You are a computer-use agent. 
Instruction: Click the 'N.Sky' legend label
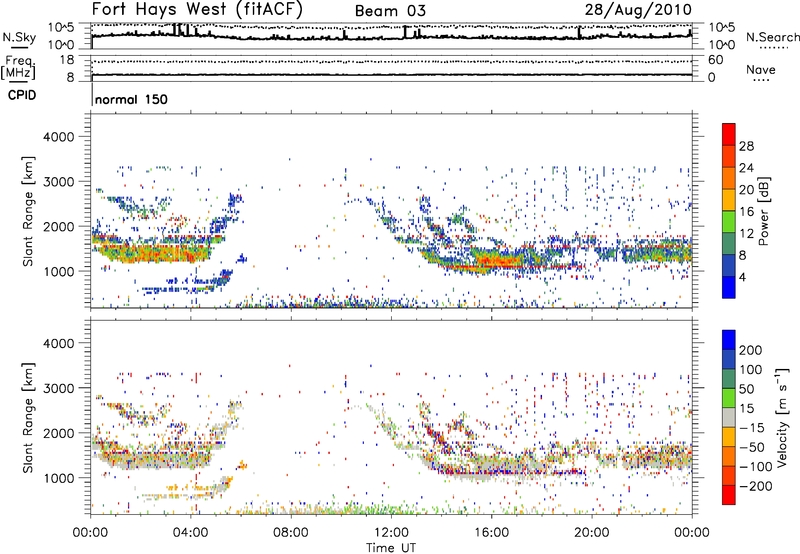(19, 37)
